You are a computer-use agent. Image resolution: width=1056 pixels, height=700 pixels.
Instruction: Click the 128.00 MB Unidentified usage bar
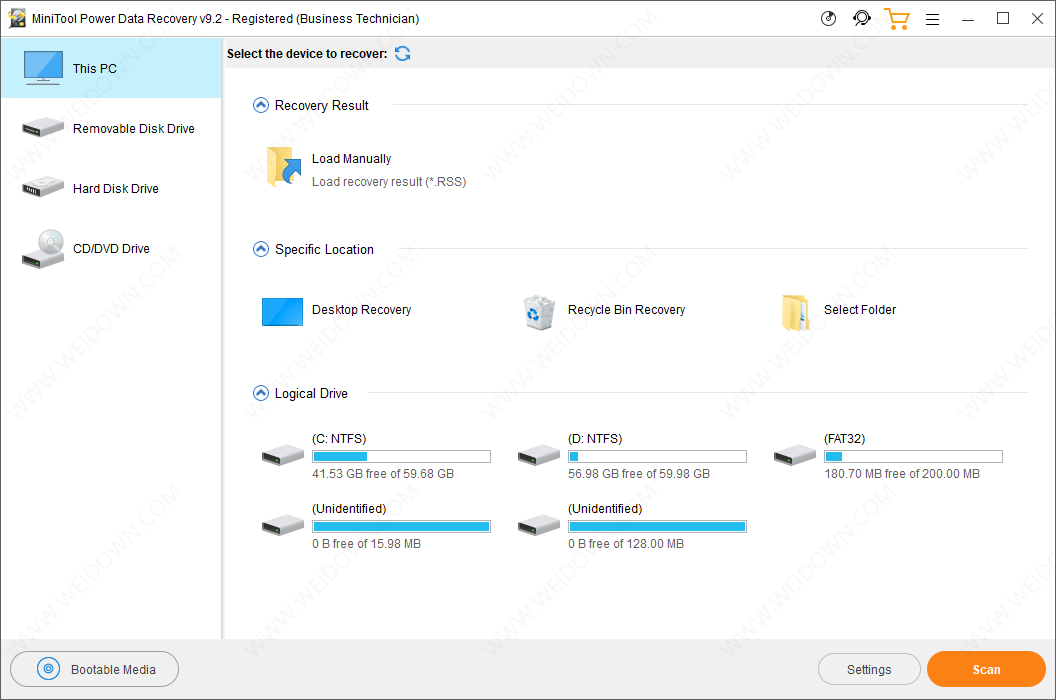click(657, 527)
